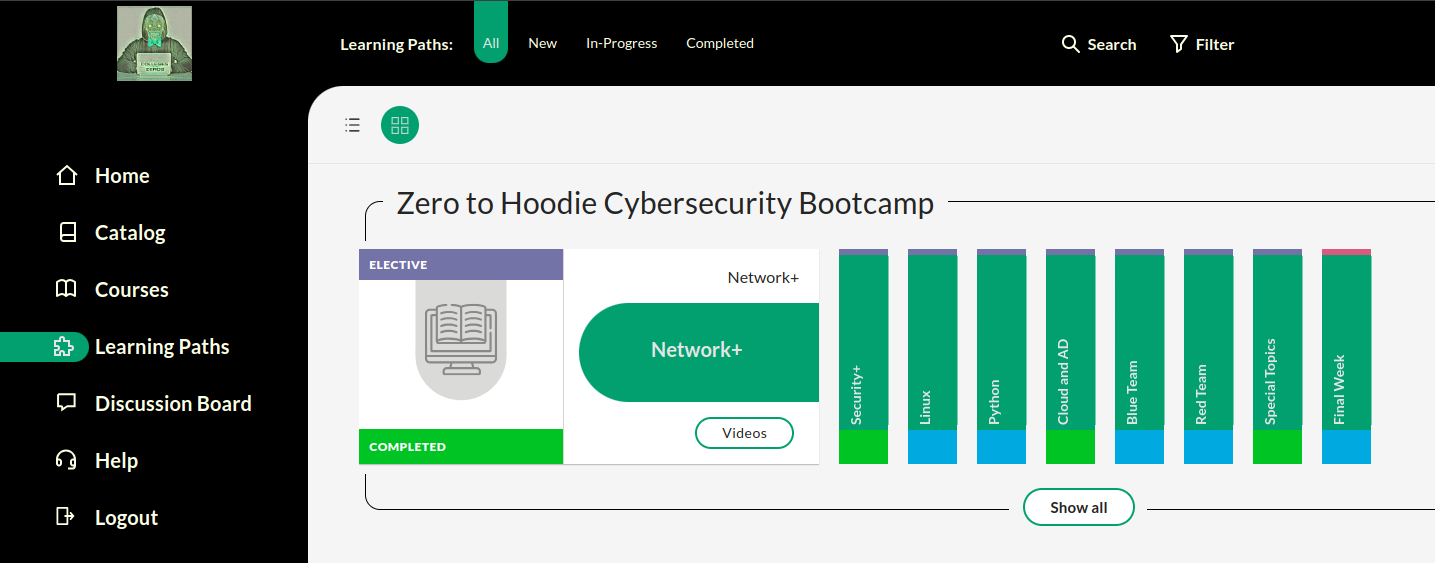Click the Help headset icon
1435x563 pixels.
coord(67,461)
